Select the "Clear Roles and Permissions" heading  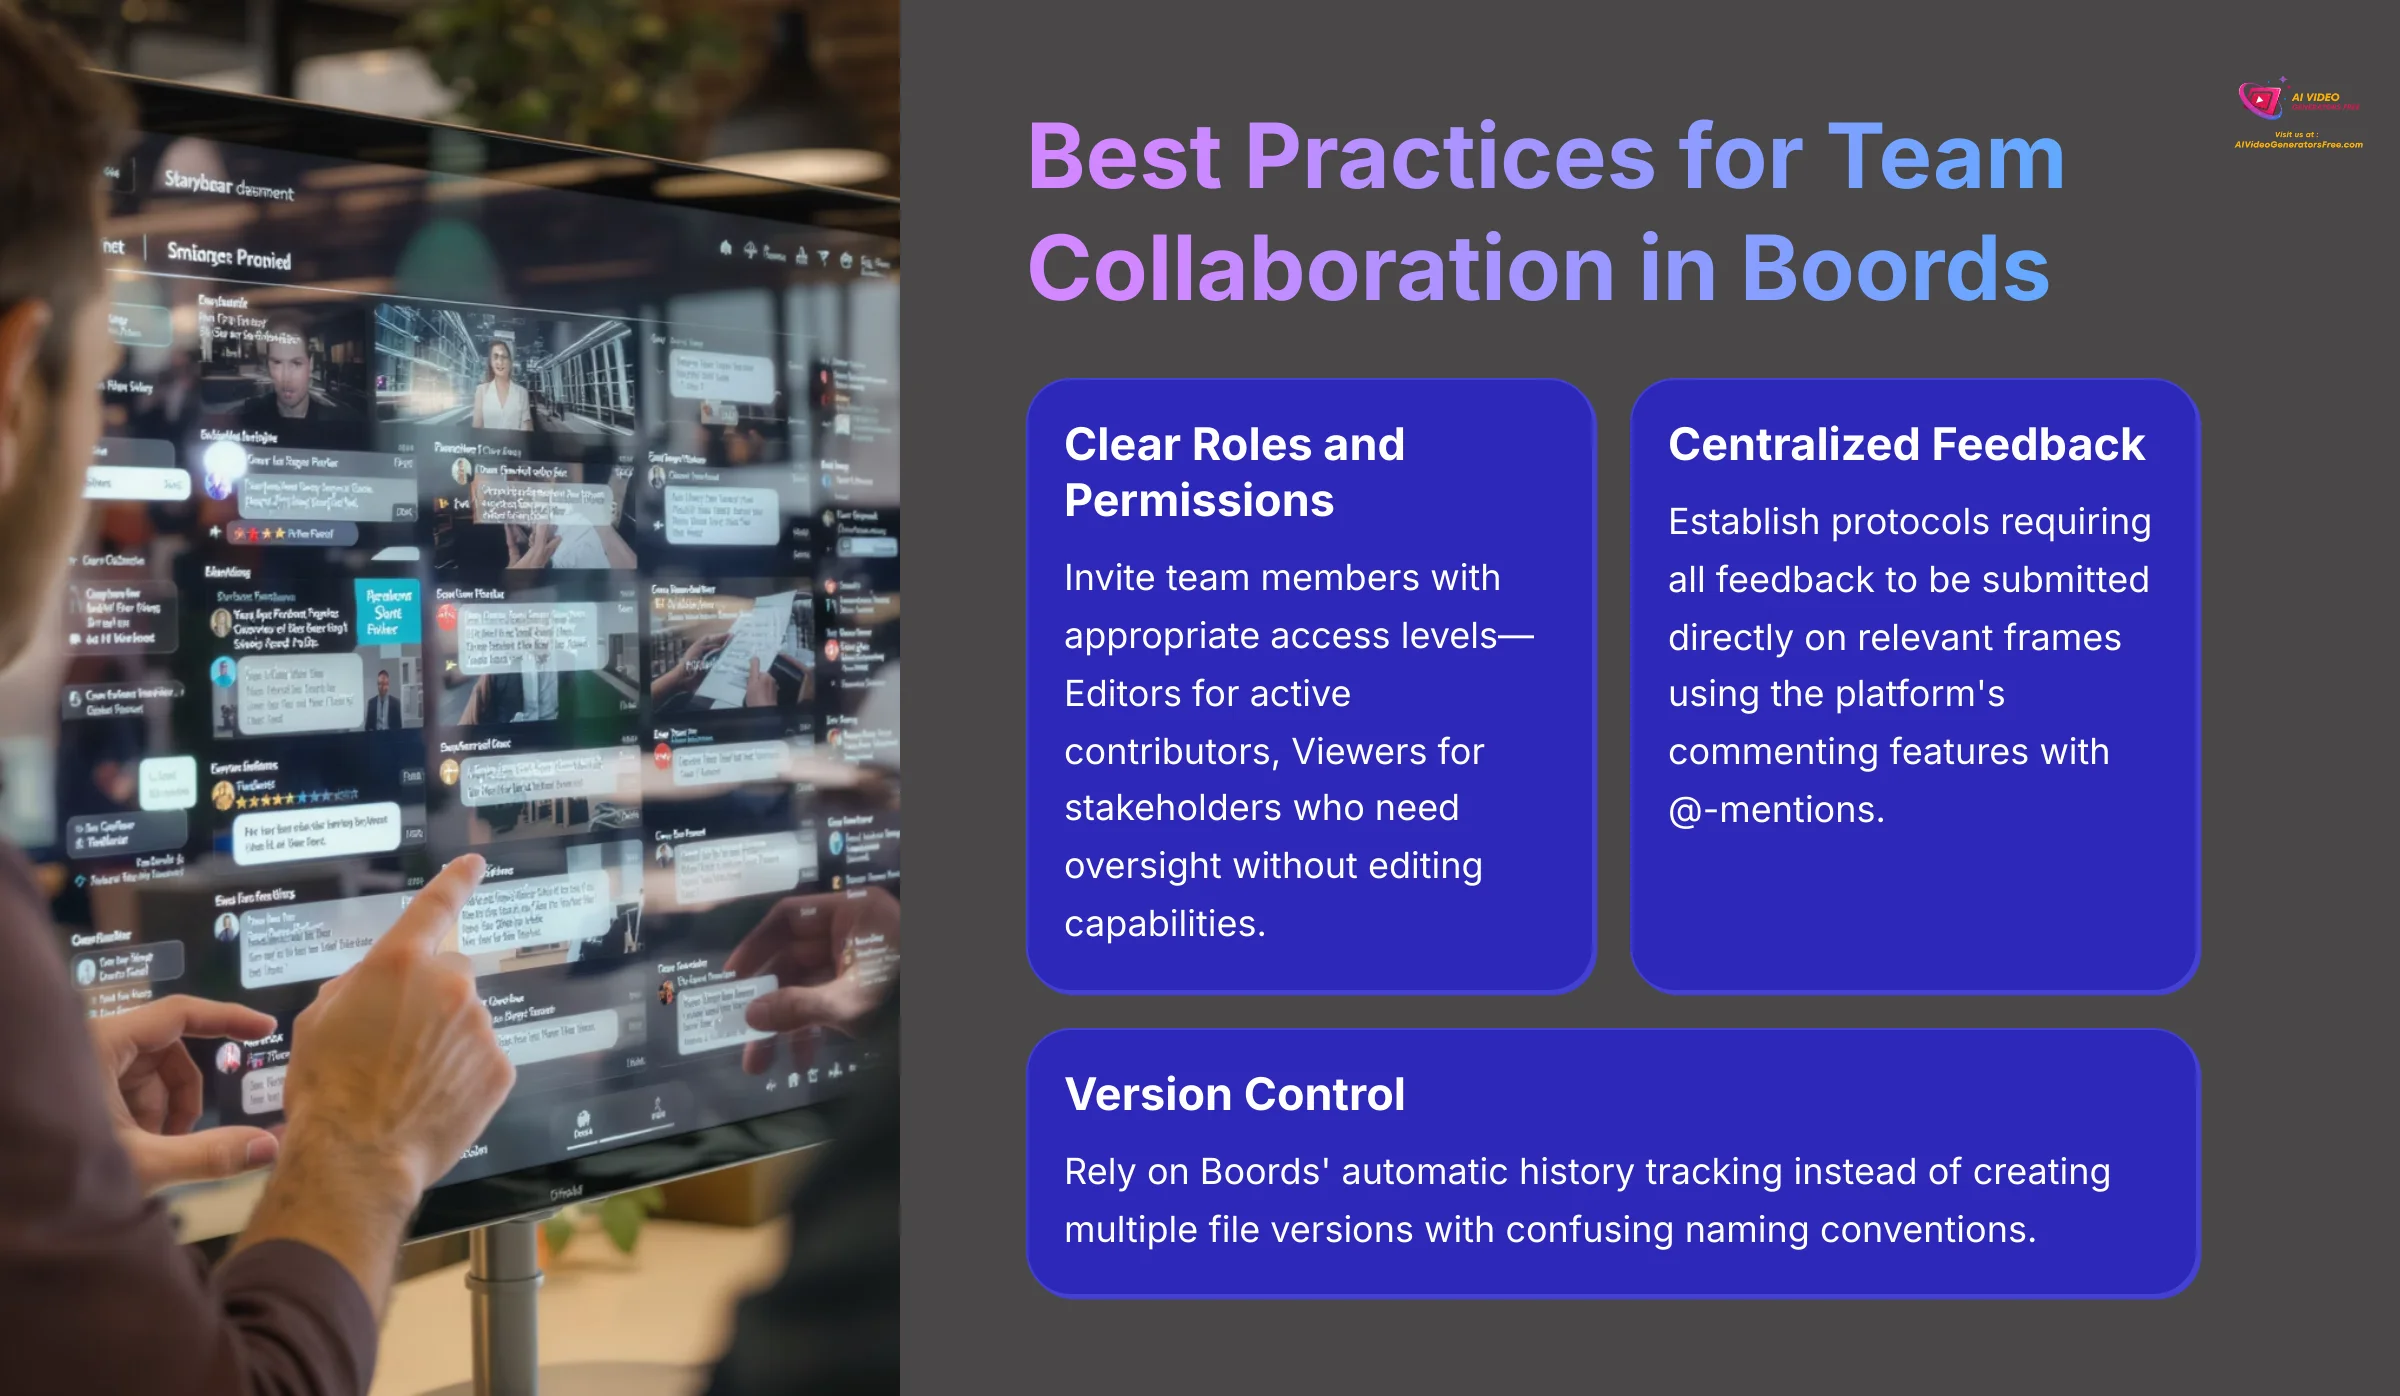[1234, 472]
